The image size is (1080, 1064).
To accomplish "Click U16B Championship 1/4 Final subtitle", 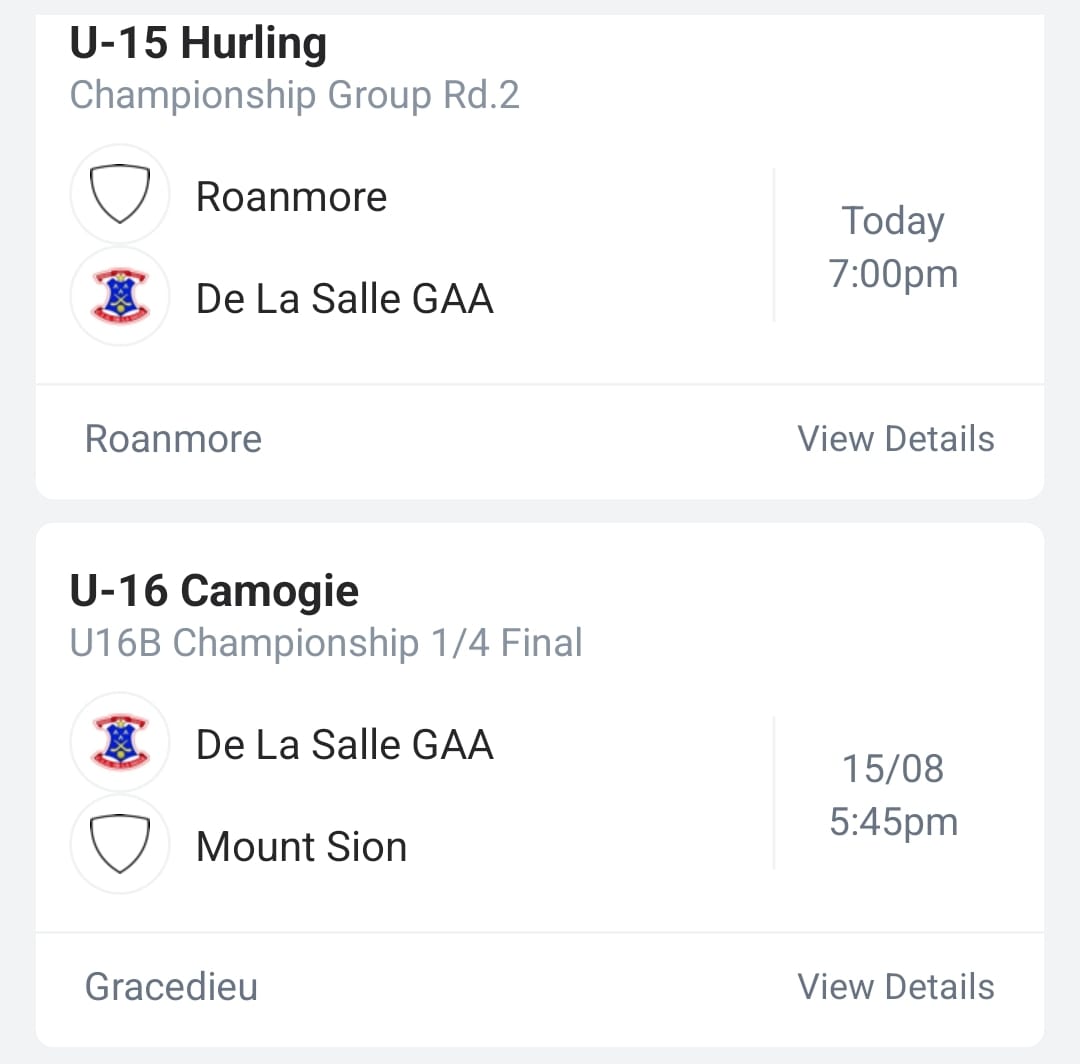I will point(326,643).
